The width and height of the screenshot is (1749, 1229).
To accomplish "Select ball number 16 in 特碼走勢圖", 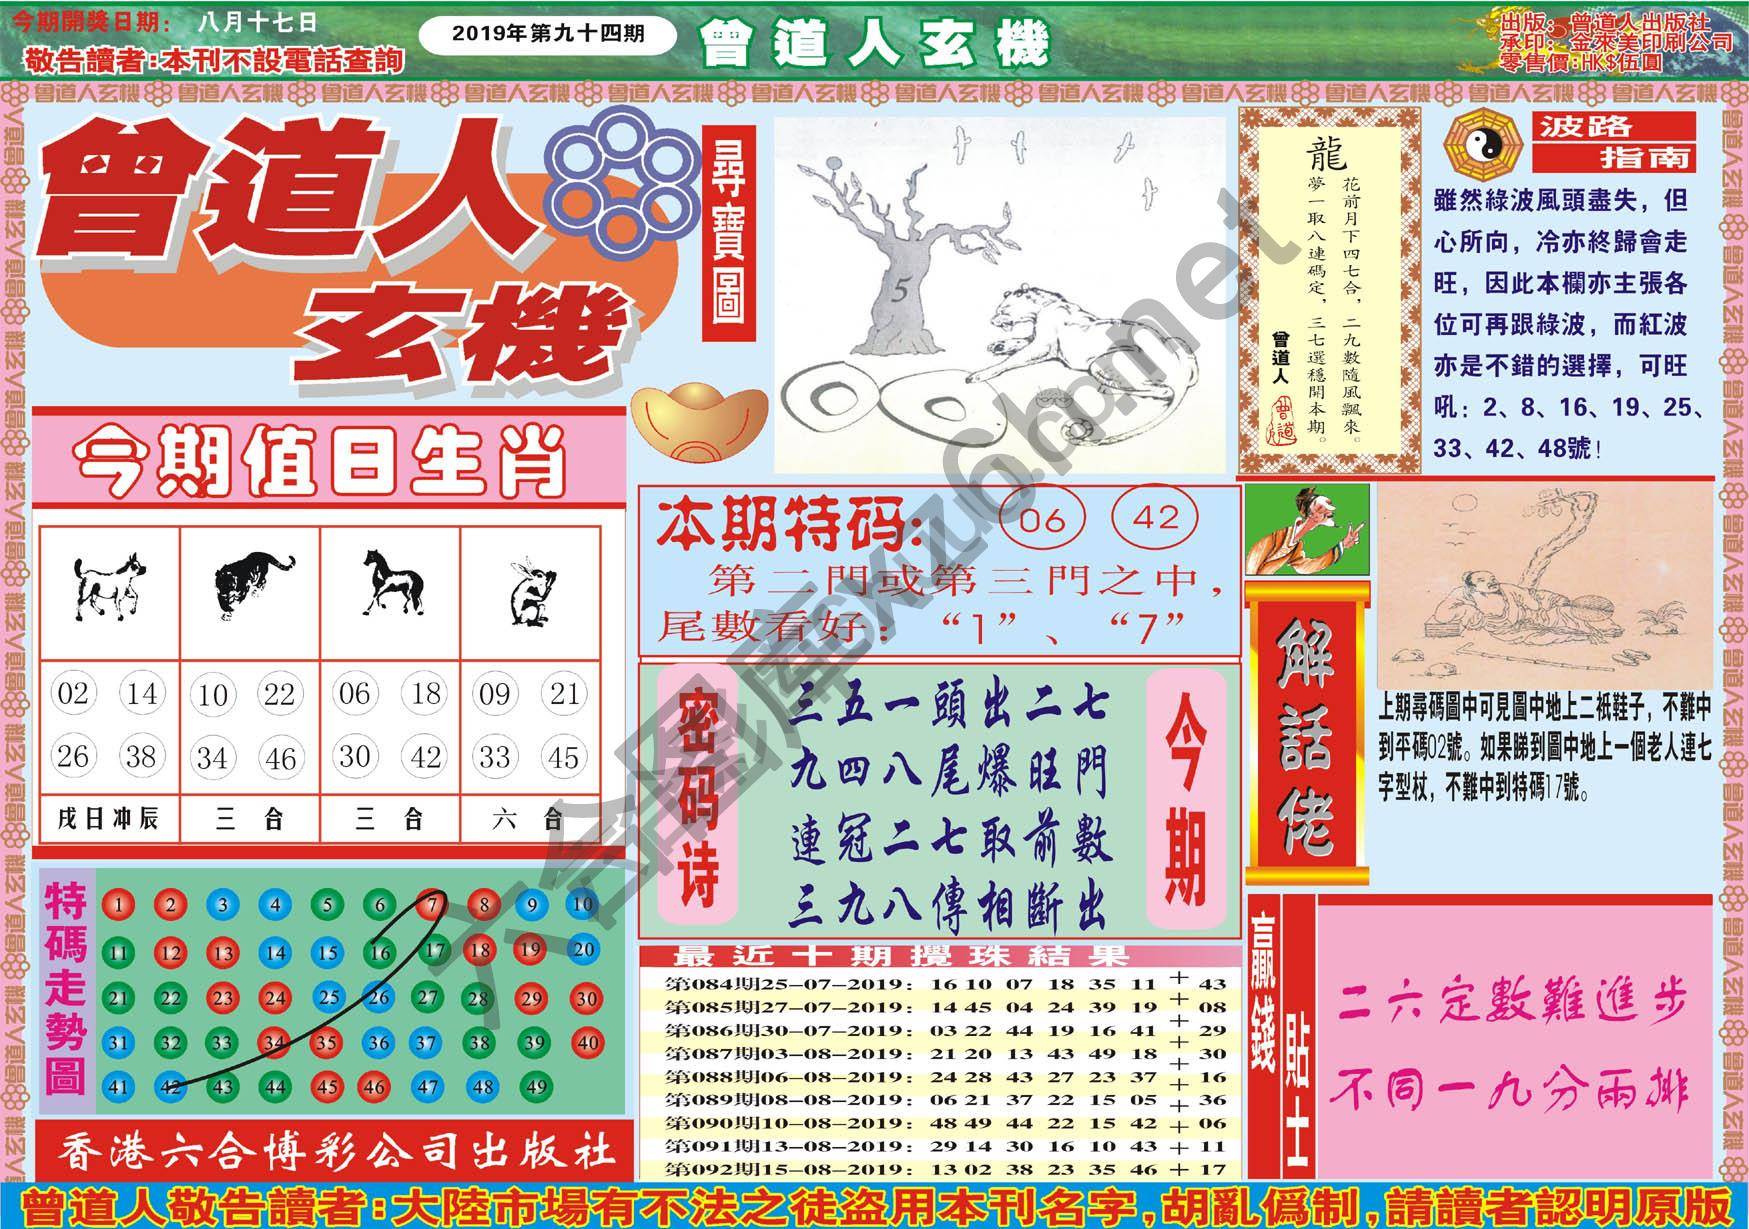I will pos(380,952).
